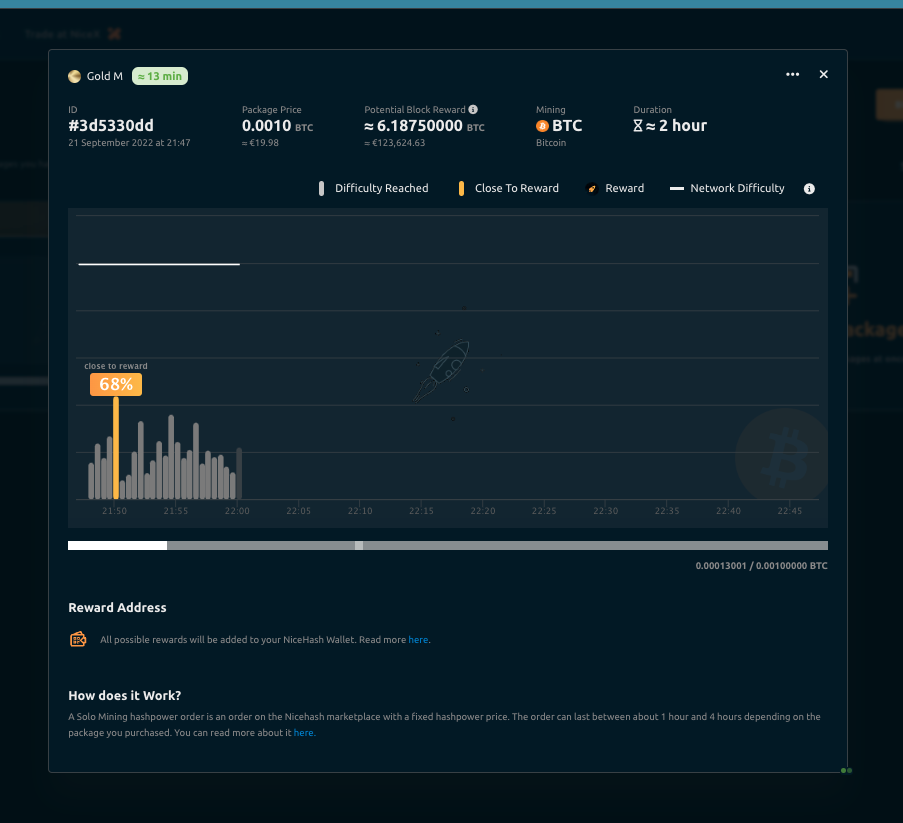Click the orange Bitcoin BTC icon
Viewport: 903px width, 823px height.
point(543,126)
